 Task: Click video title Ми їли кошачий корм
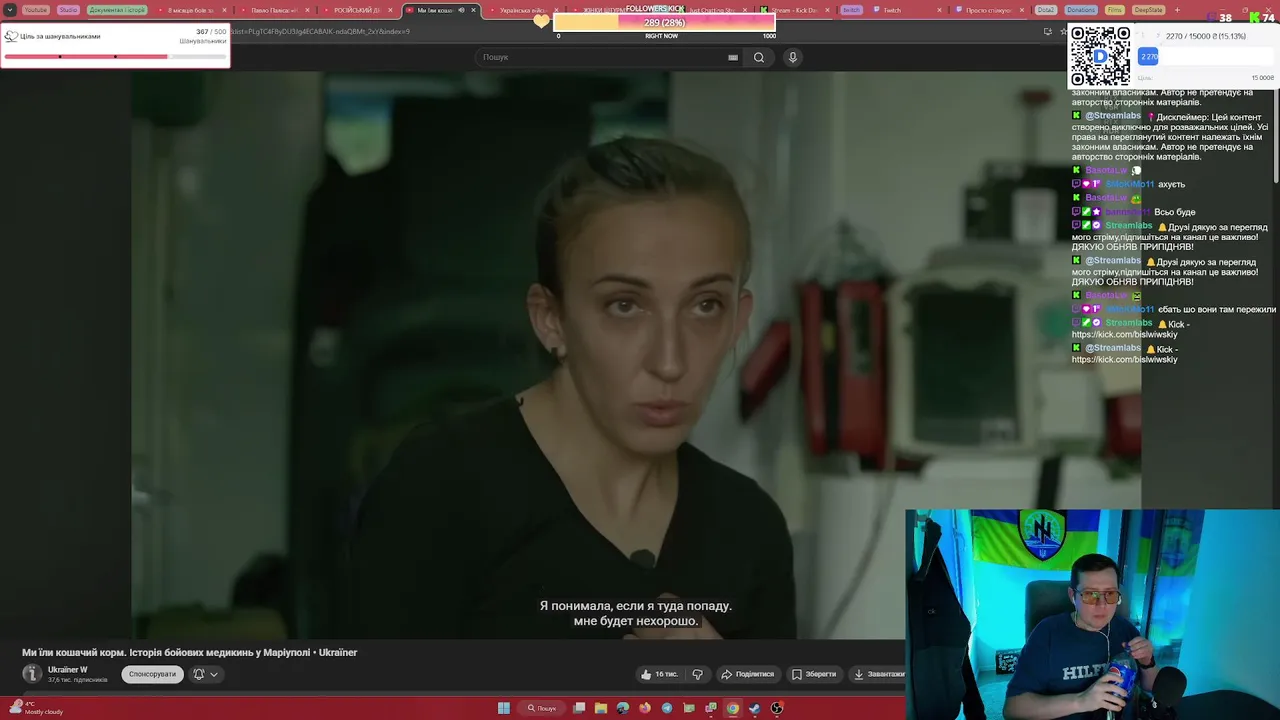coord(190,652)
